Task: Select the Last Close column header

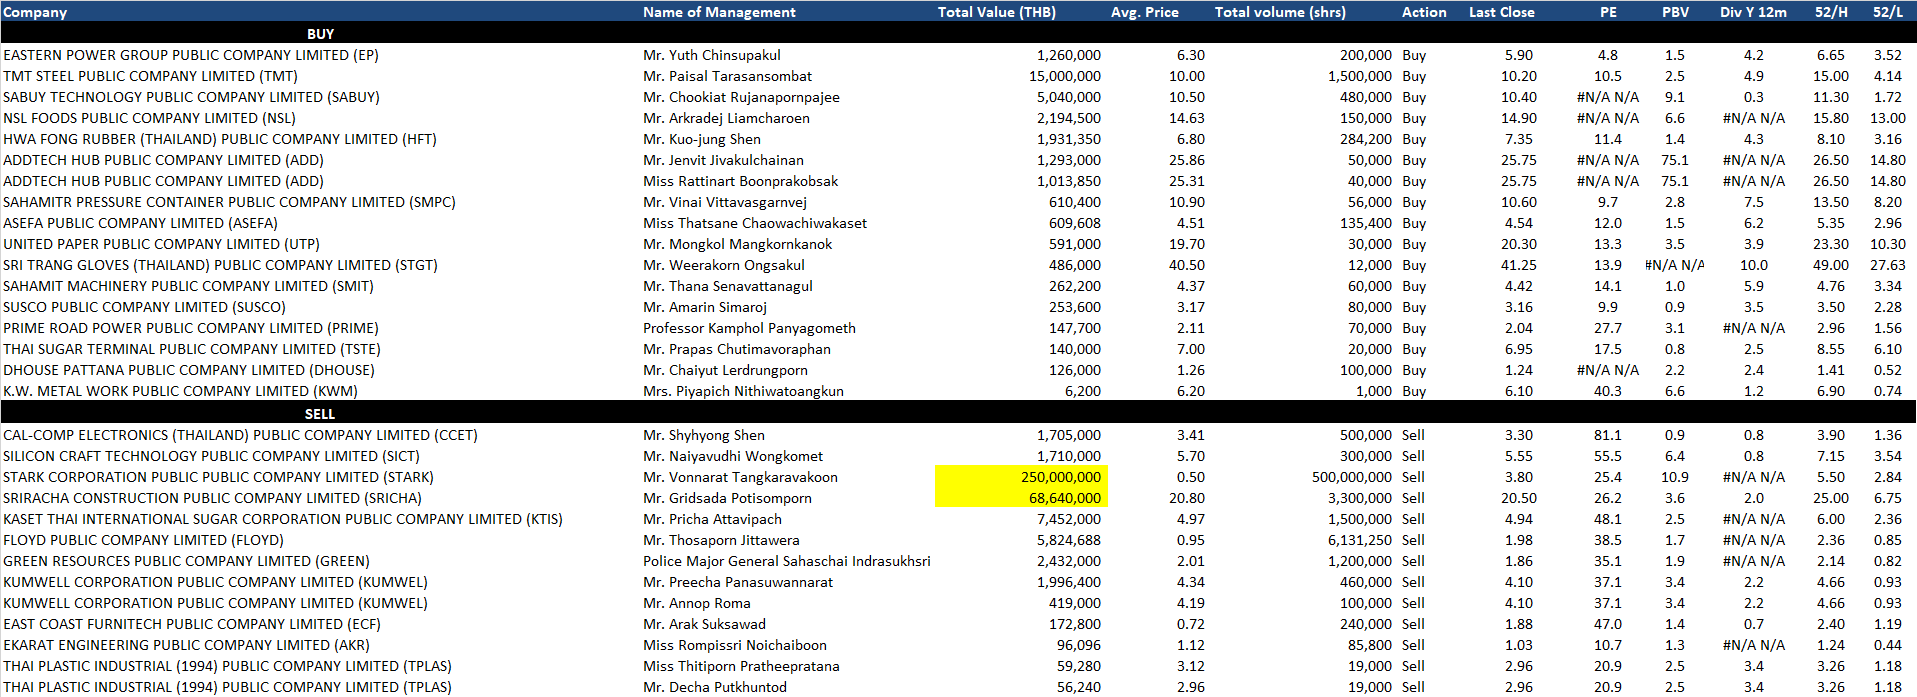Action: (1501, 12)
